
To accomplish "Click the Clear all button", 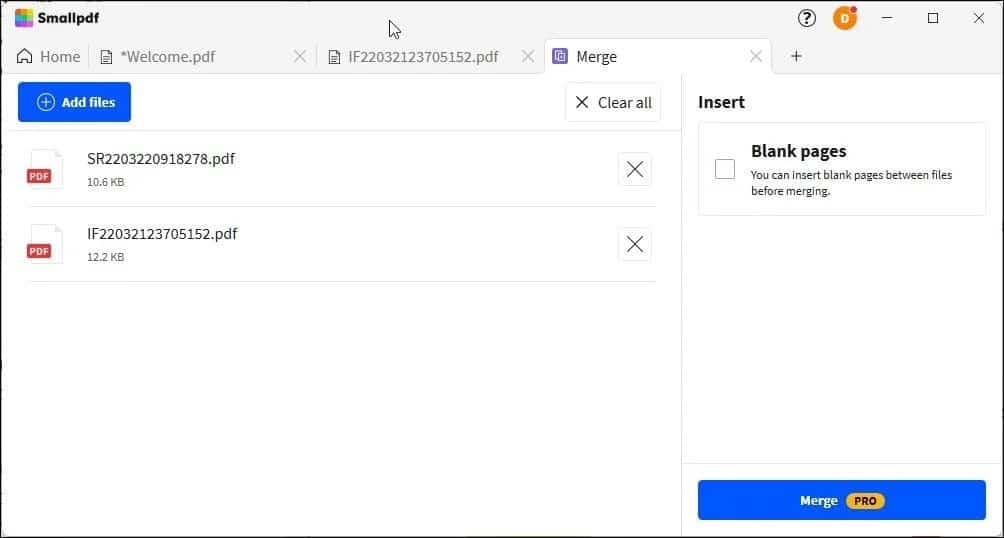I will click(x=613, y=102).
